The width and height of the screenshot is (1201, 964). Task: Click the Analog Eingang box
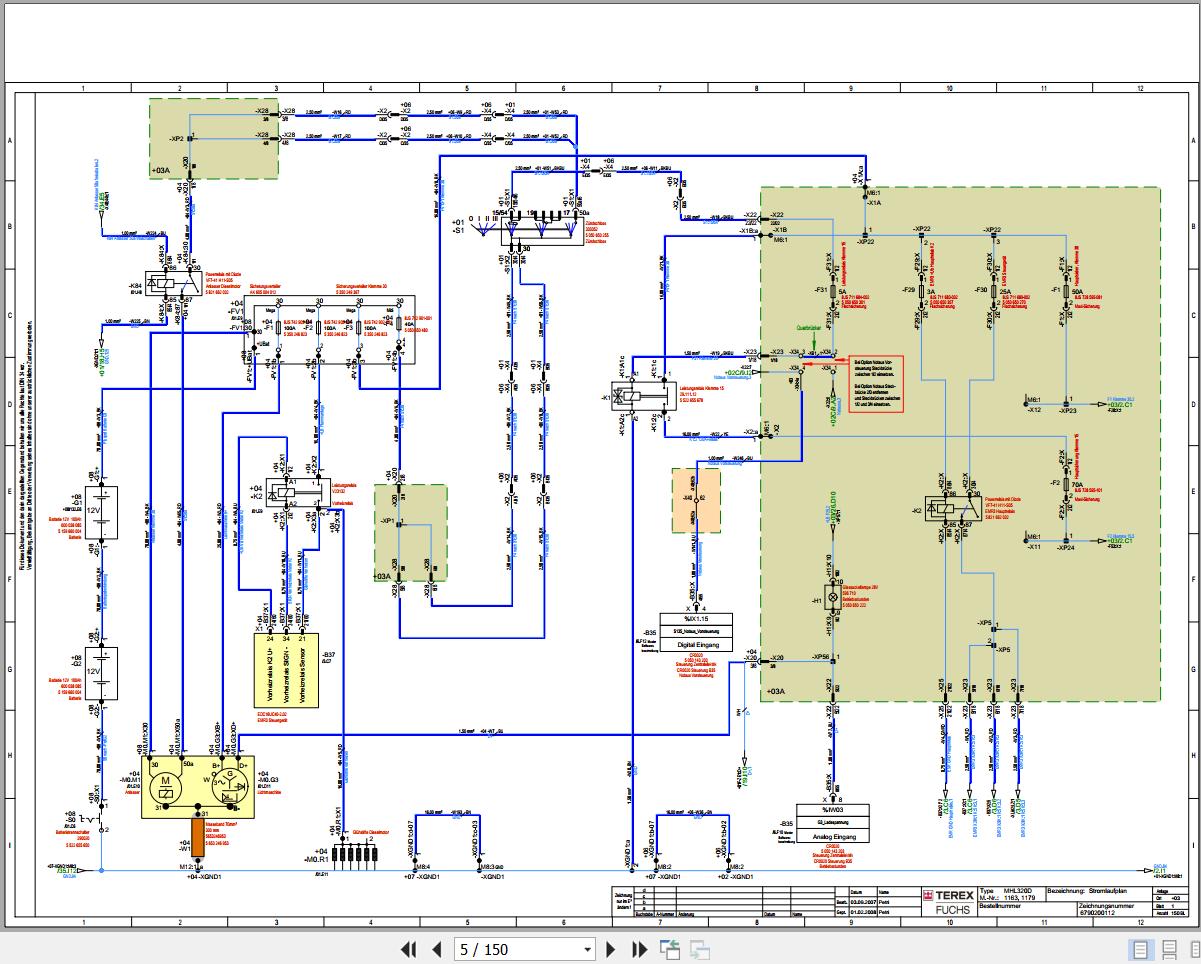(833, 822)
